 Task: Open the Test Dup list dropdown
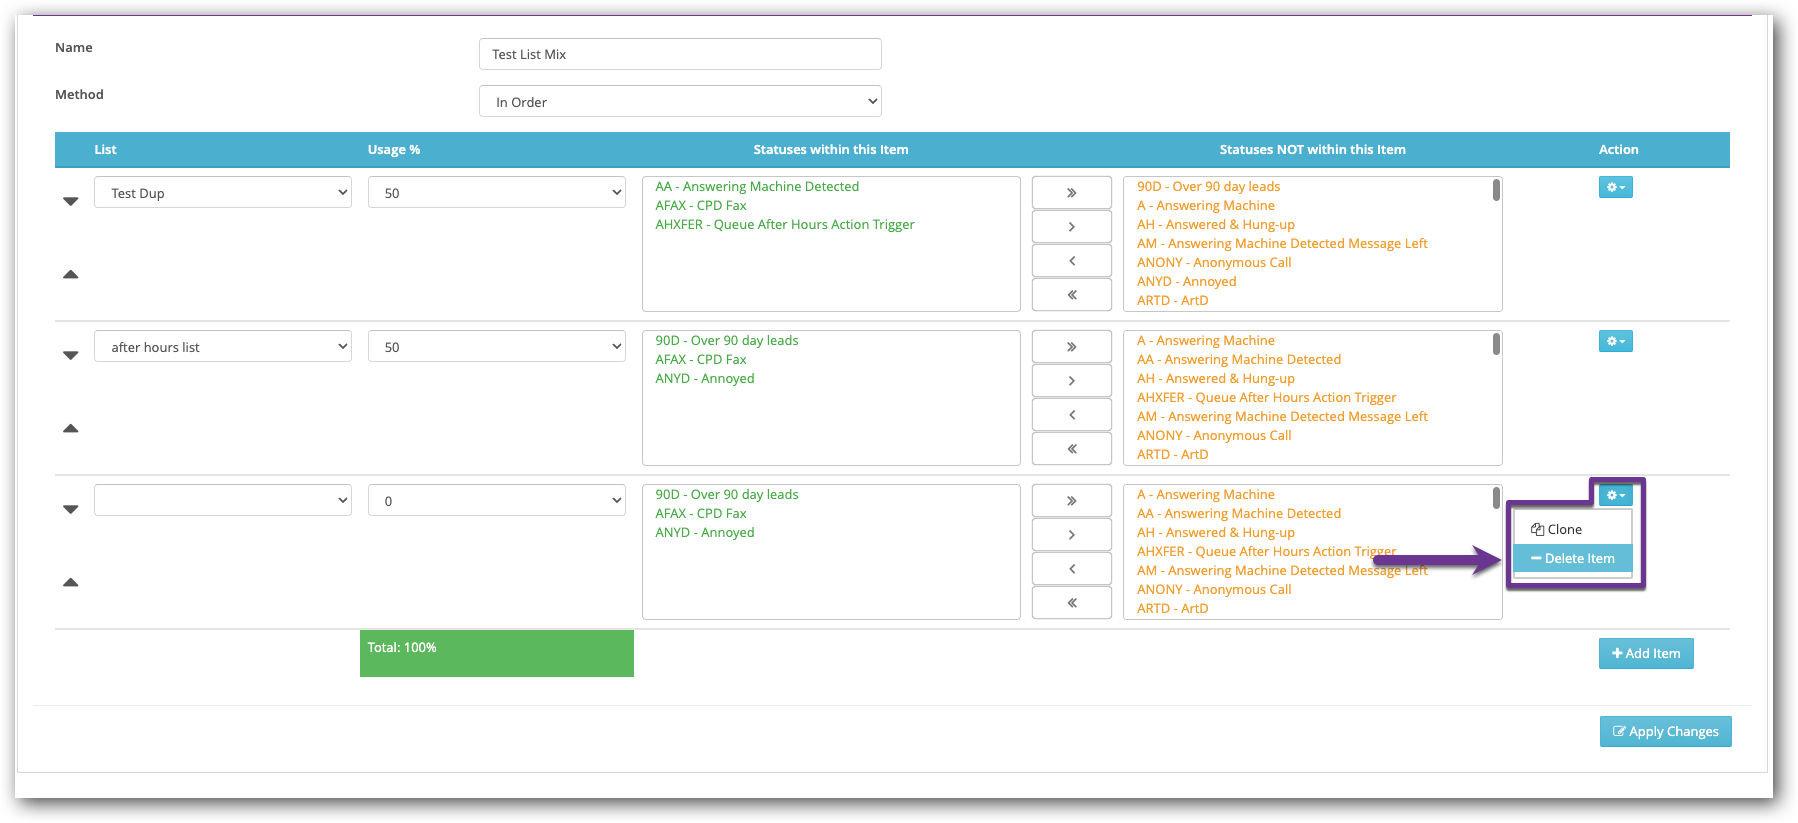click(x=223, y=193)
